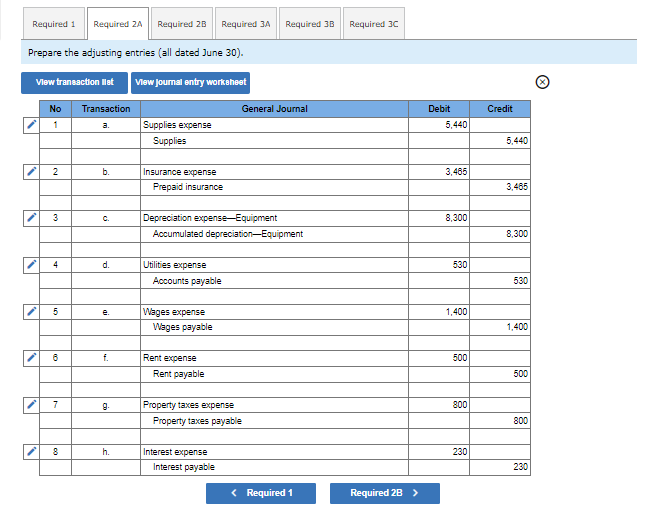
Task: Edit journal entry 2 with the pencil icon
Action: pyautogui.click(x=32, y=172)
